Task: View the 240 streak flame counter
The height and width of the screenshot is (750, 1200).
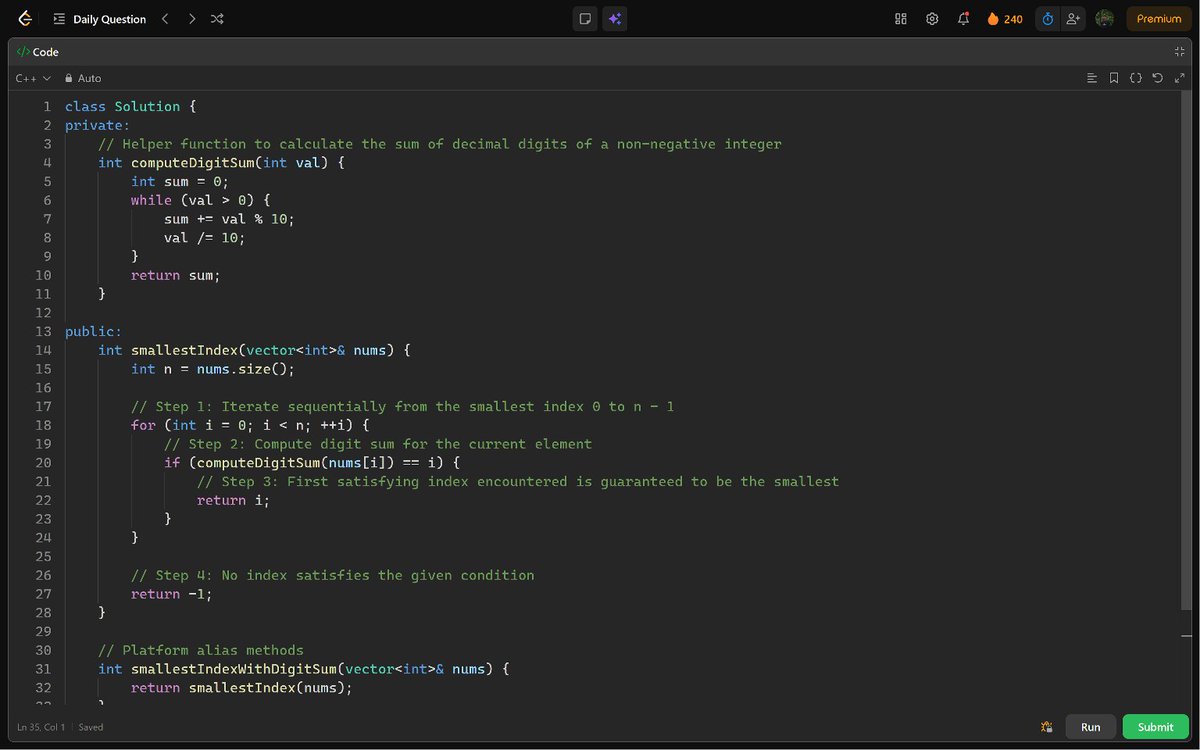Action: tap(1005, 19)
